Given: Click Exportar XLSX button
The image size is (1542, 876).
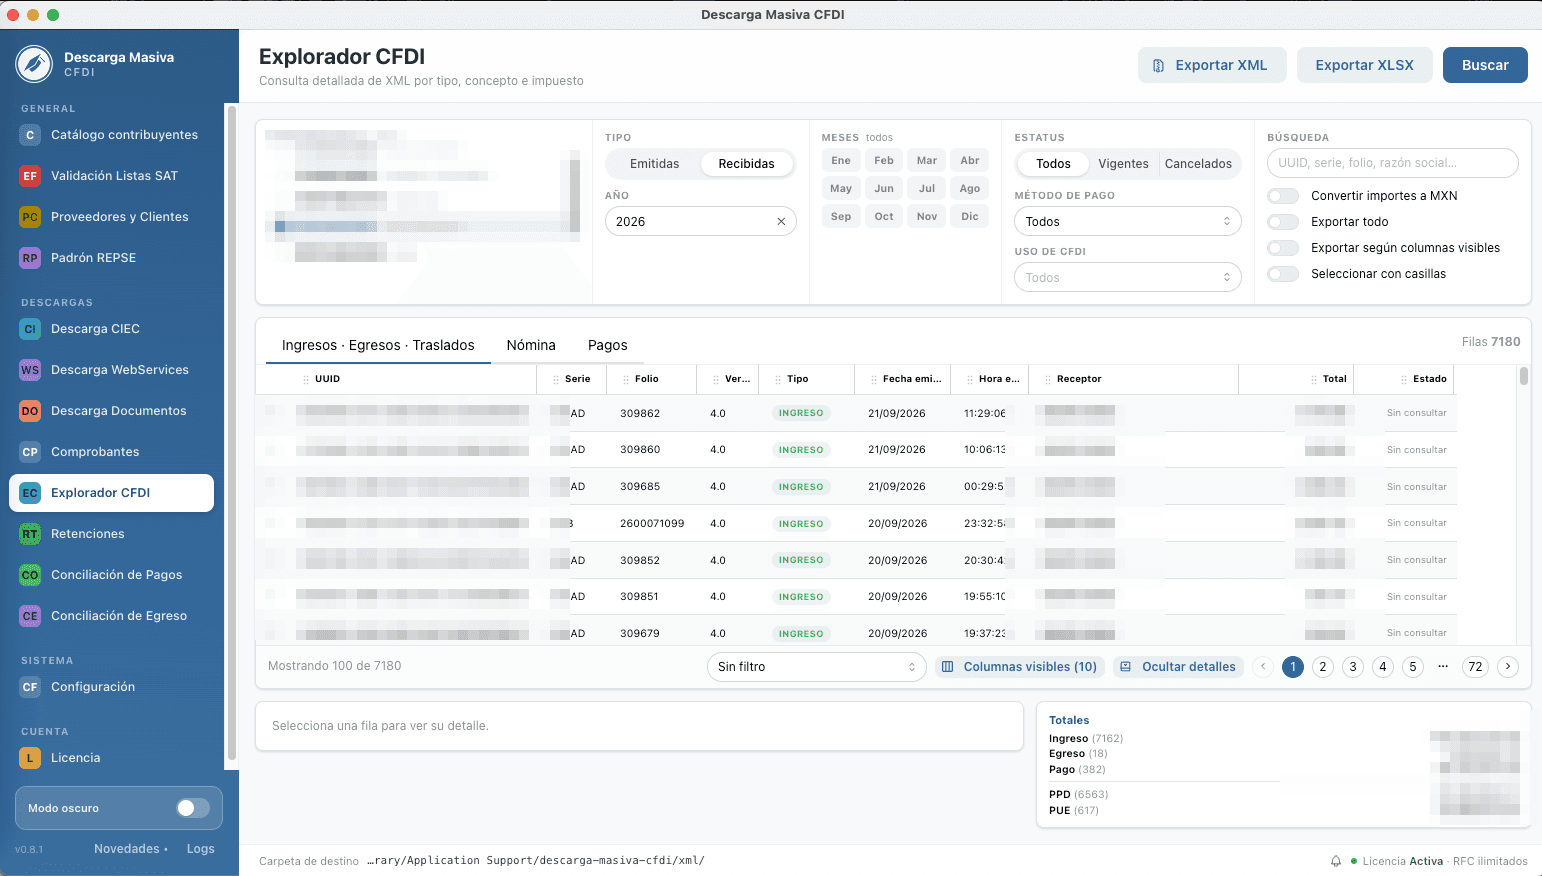Looking at the screenshot, I should [x=1364, y=65].
